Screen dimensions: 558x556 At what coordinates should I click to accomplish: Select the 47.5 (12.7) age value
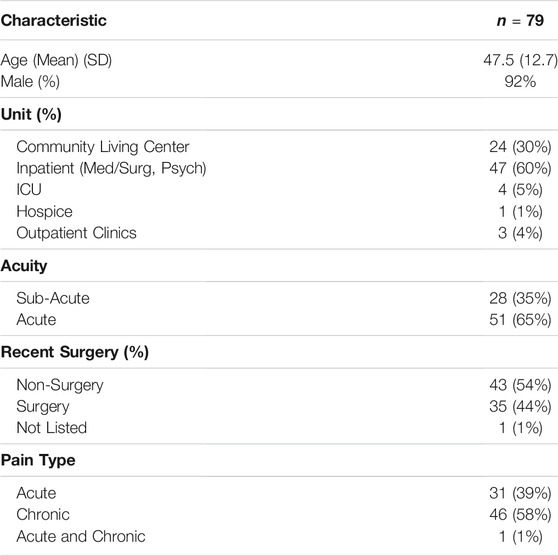(520, 60)
